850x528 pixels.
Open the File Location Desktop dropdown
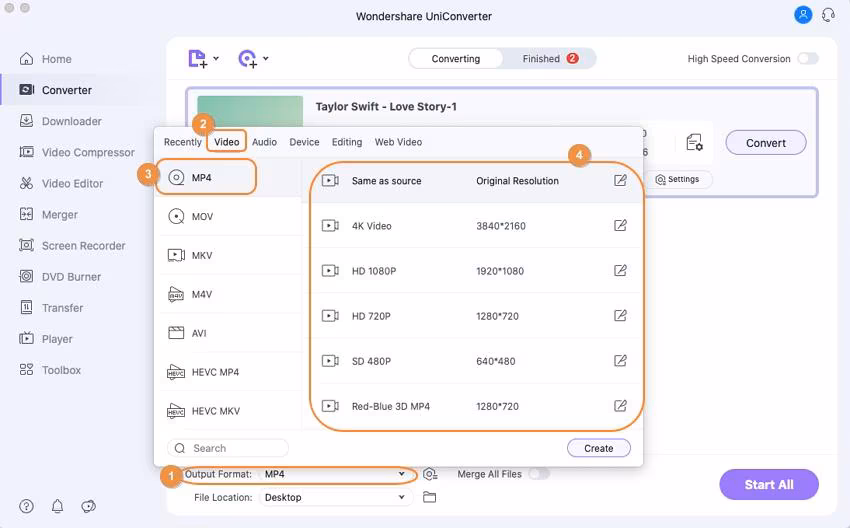[335, 497]
